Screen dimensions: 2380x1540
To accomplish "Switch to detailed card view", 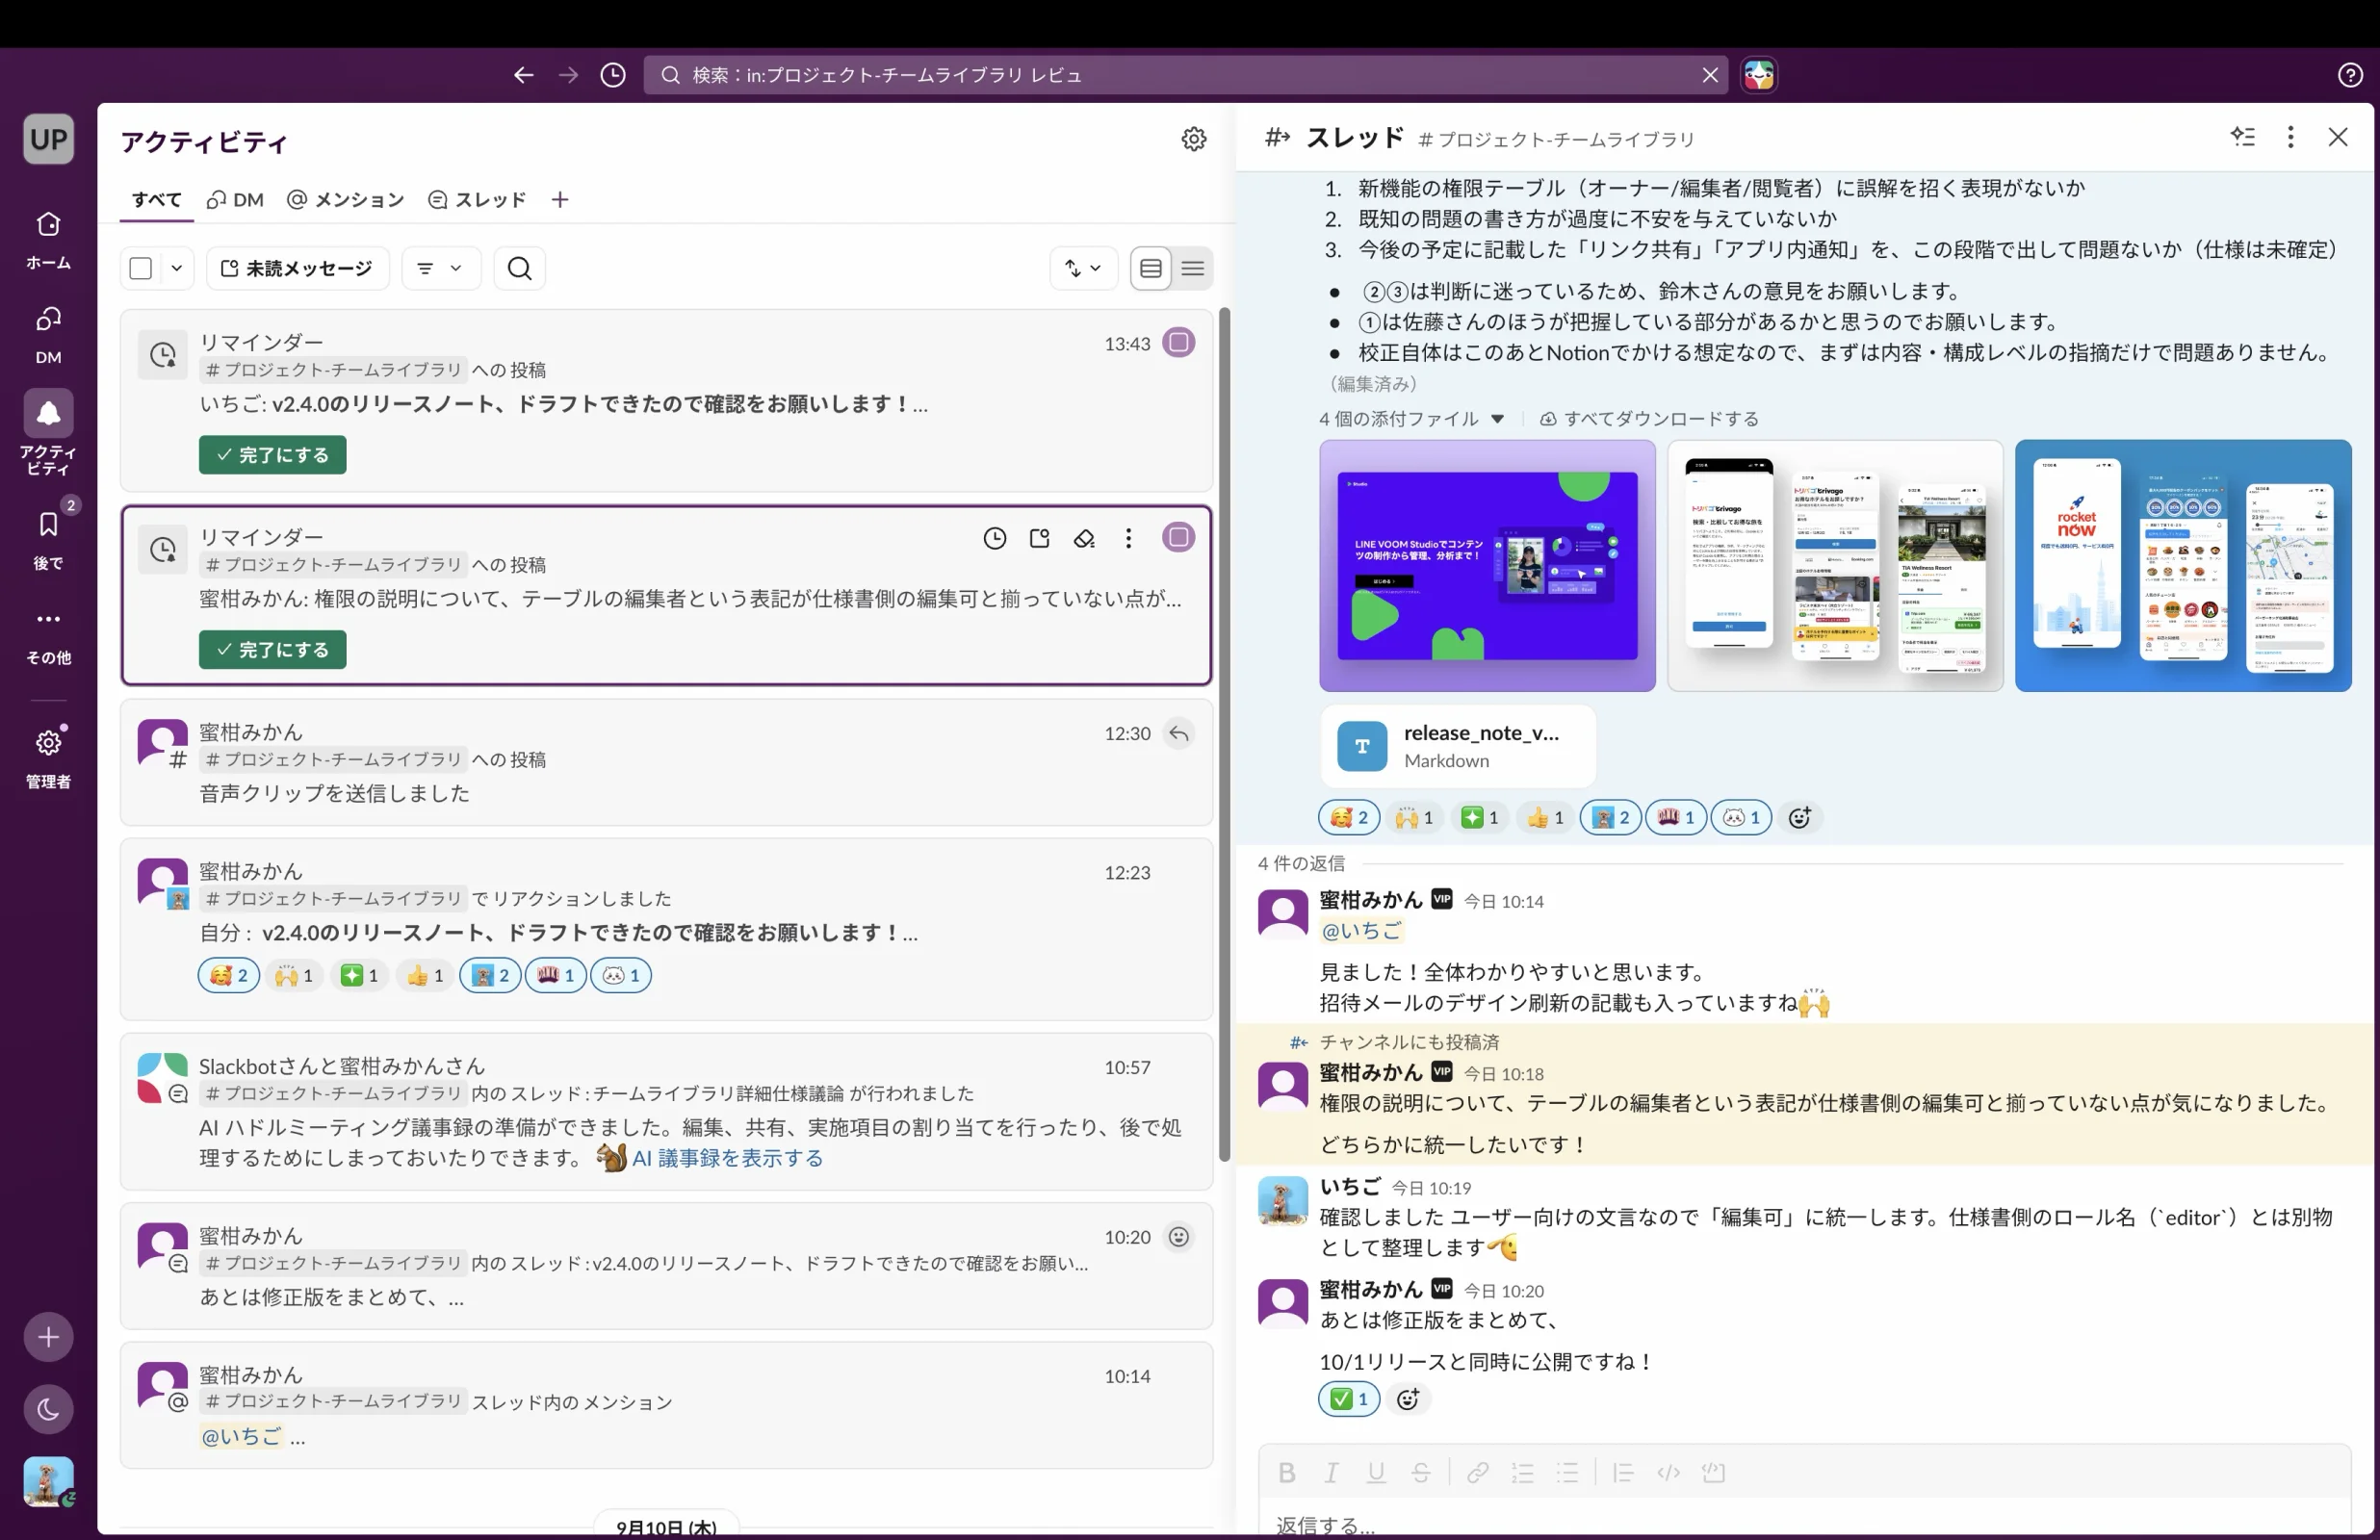I will coord(1151,268).
